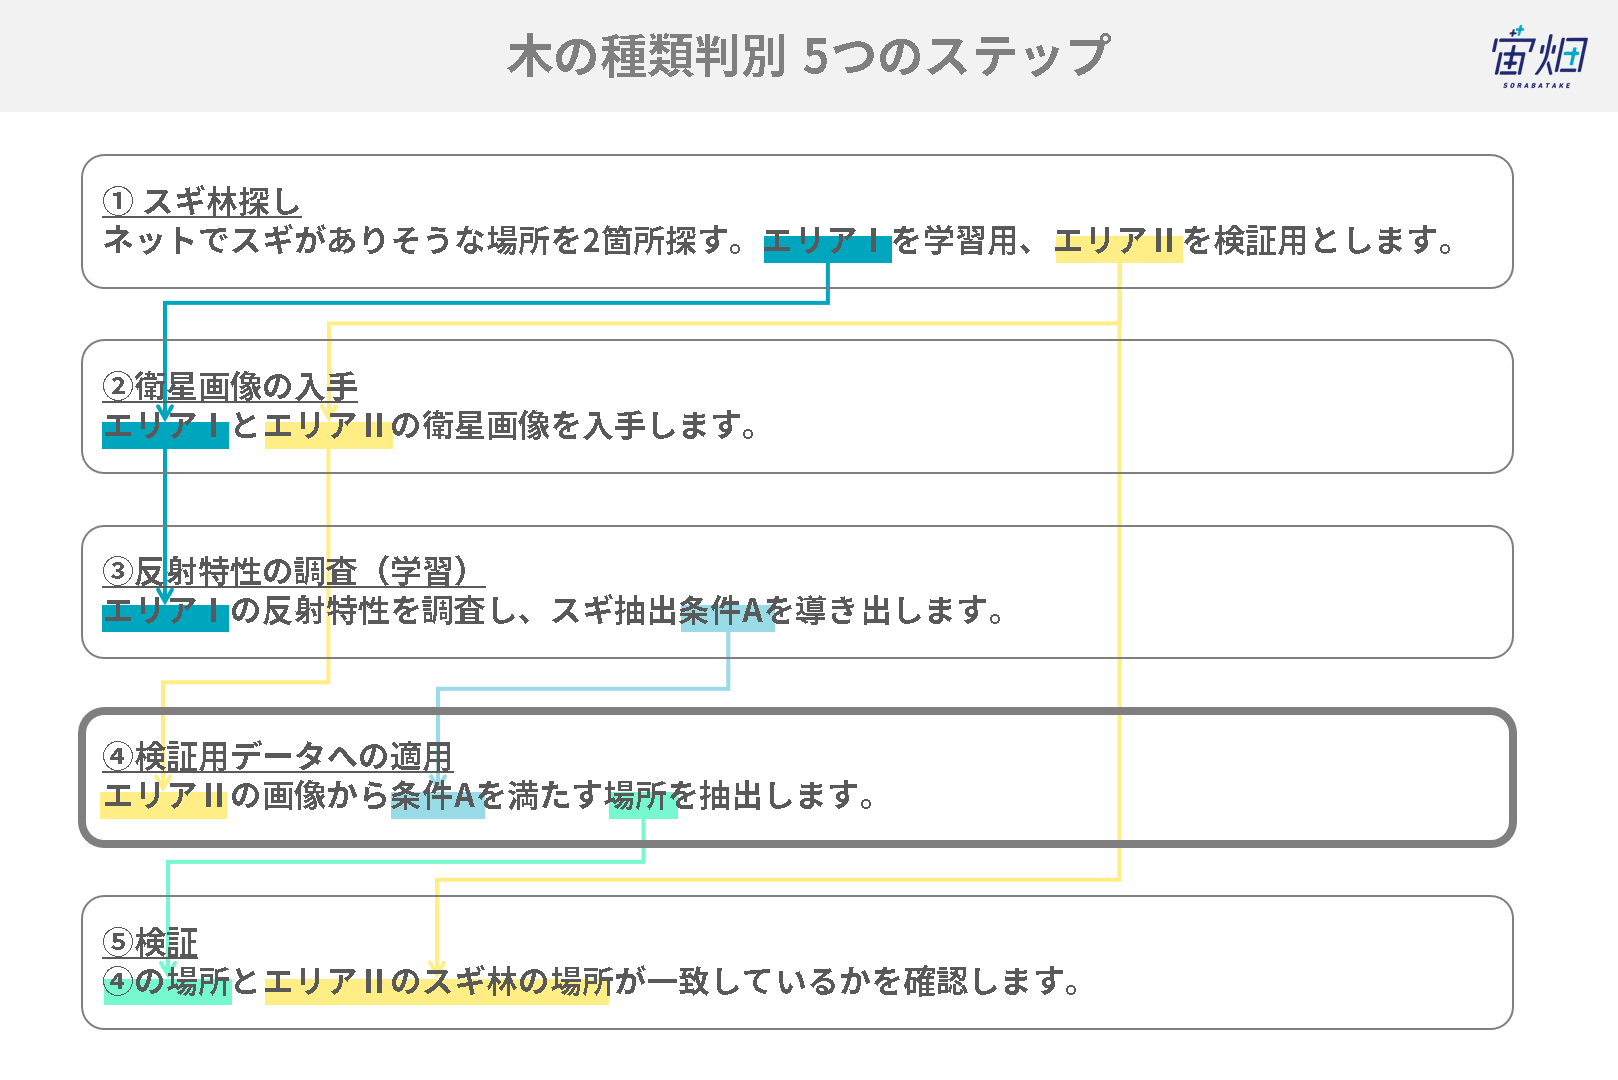Image resolution: width=1618 pixels, height=1080 pixels.
Task: Click the green 場所 highlight in step 4
Action: click(643, 800)
